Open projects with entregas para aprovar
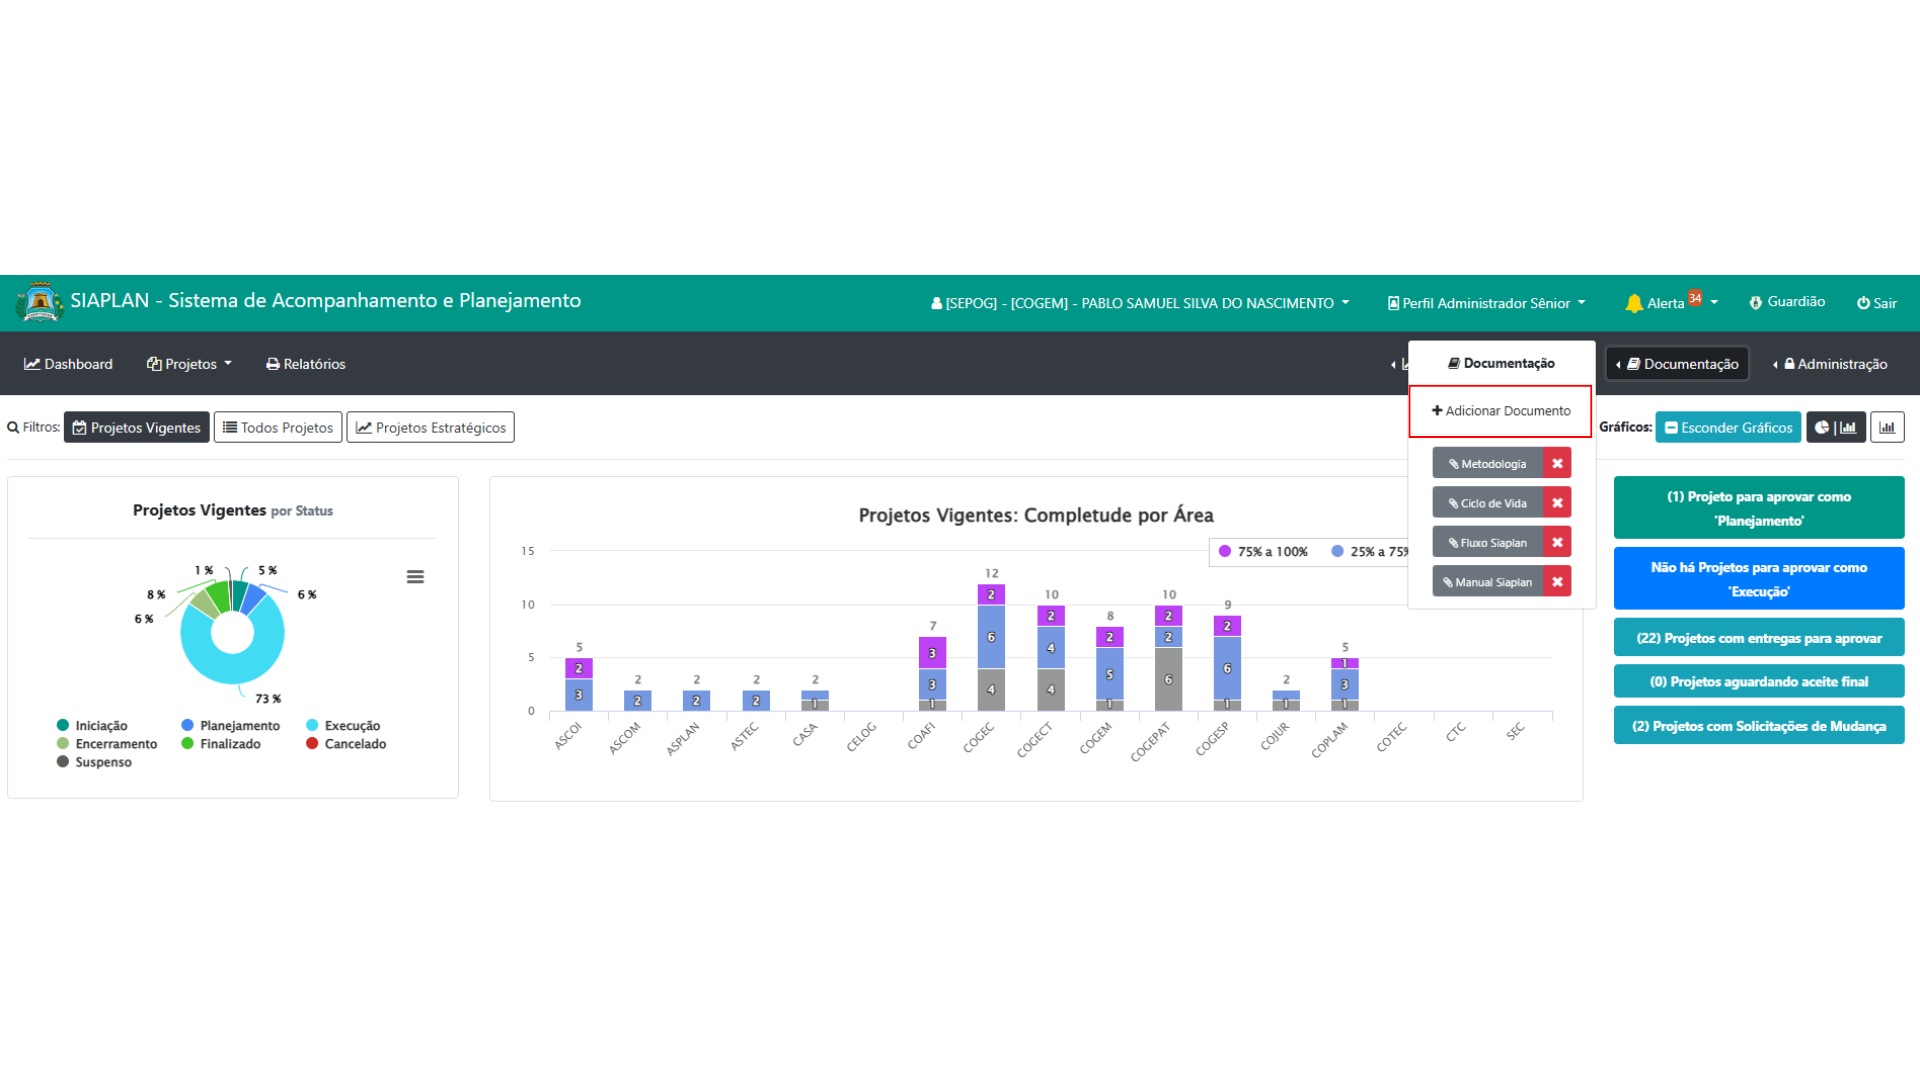The height and width of the screenshot is (1080, 1920). coord(1759,638)
